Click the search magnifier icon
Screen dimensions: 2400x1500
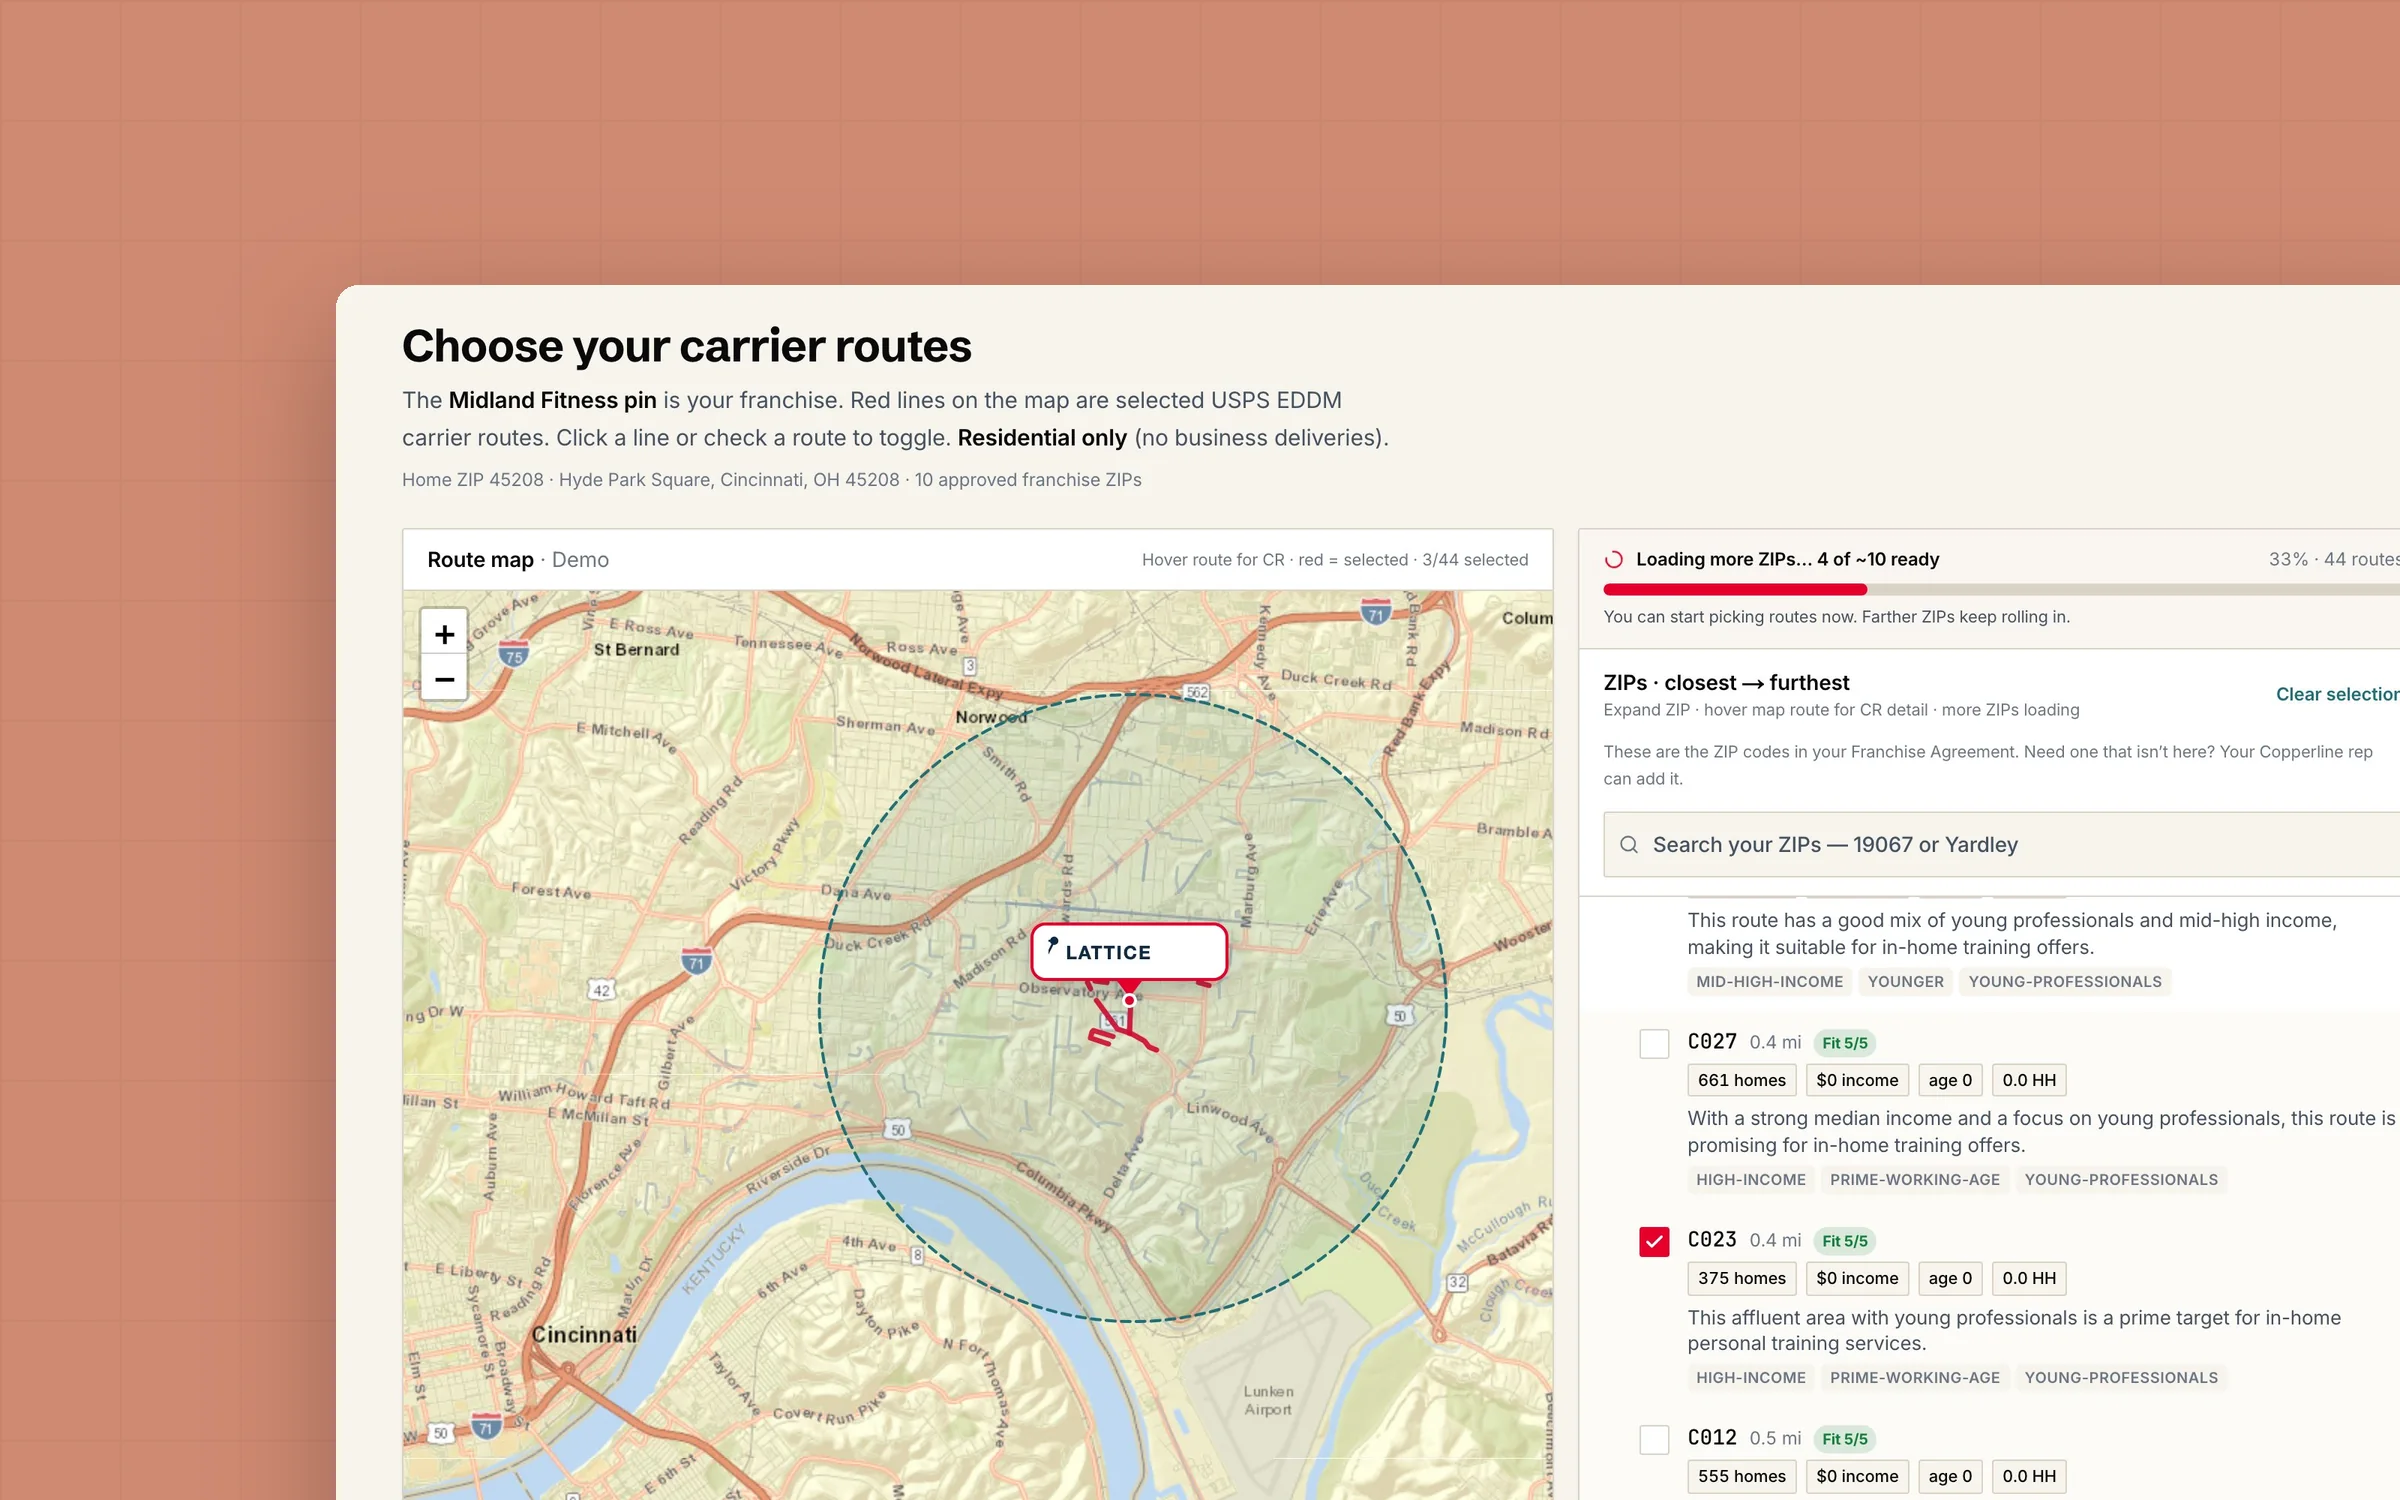pyautogui.click(x=1629, y=845)
